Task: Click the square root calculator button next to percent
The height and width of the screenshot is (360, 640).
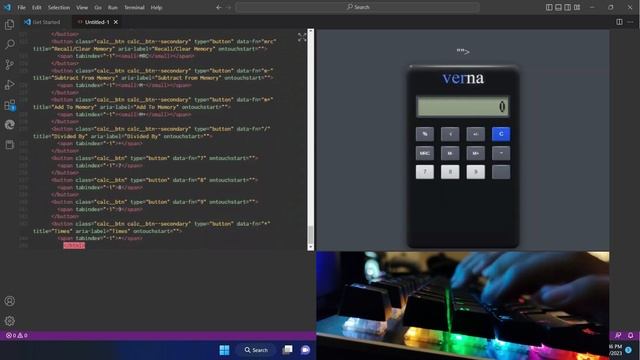Action: coord(450,134)
